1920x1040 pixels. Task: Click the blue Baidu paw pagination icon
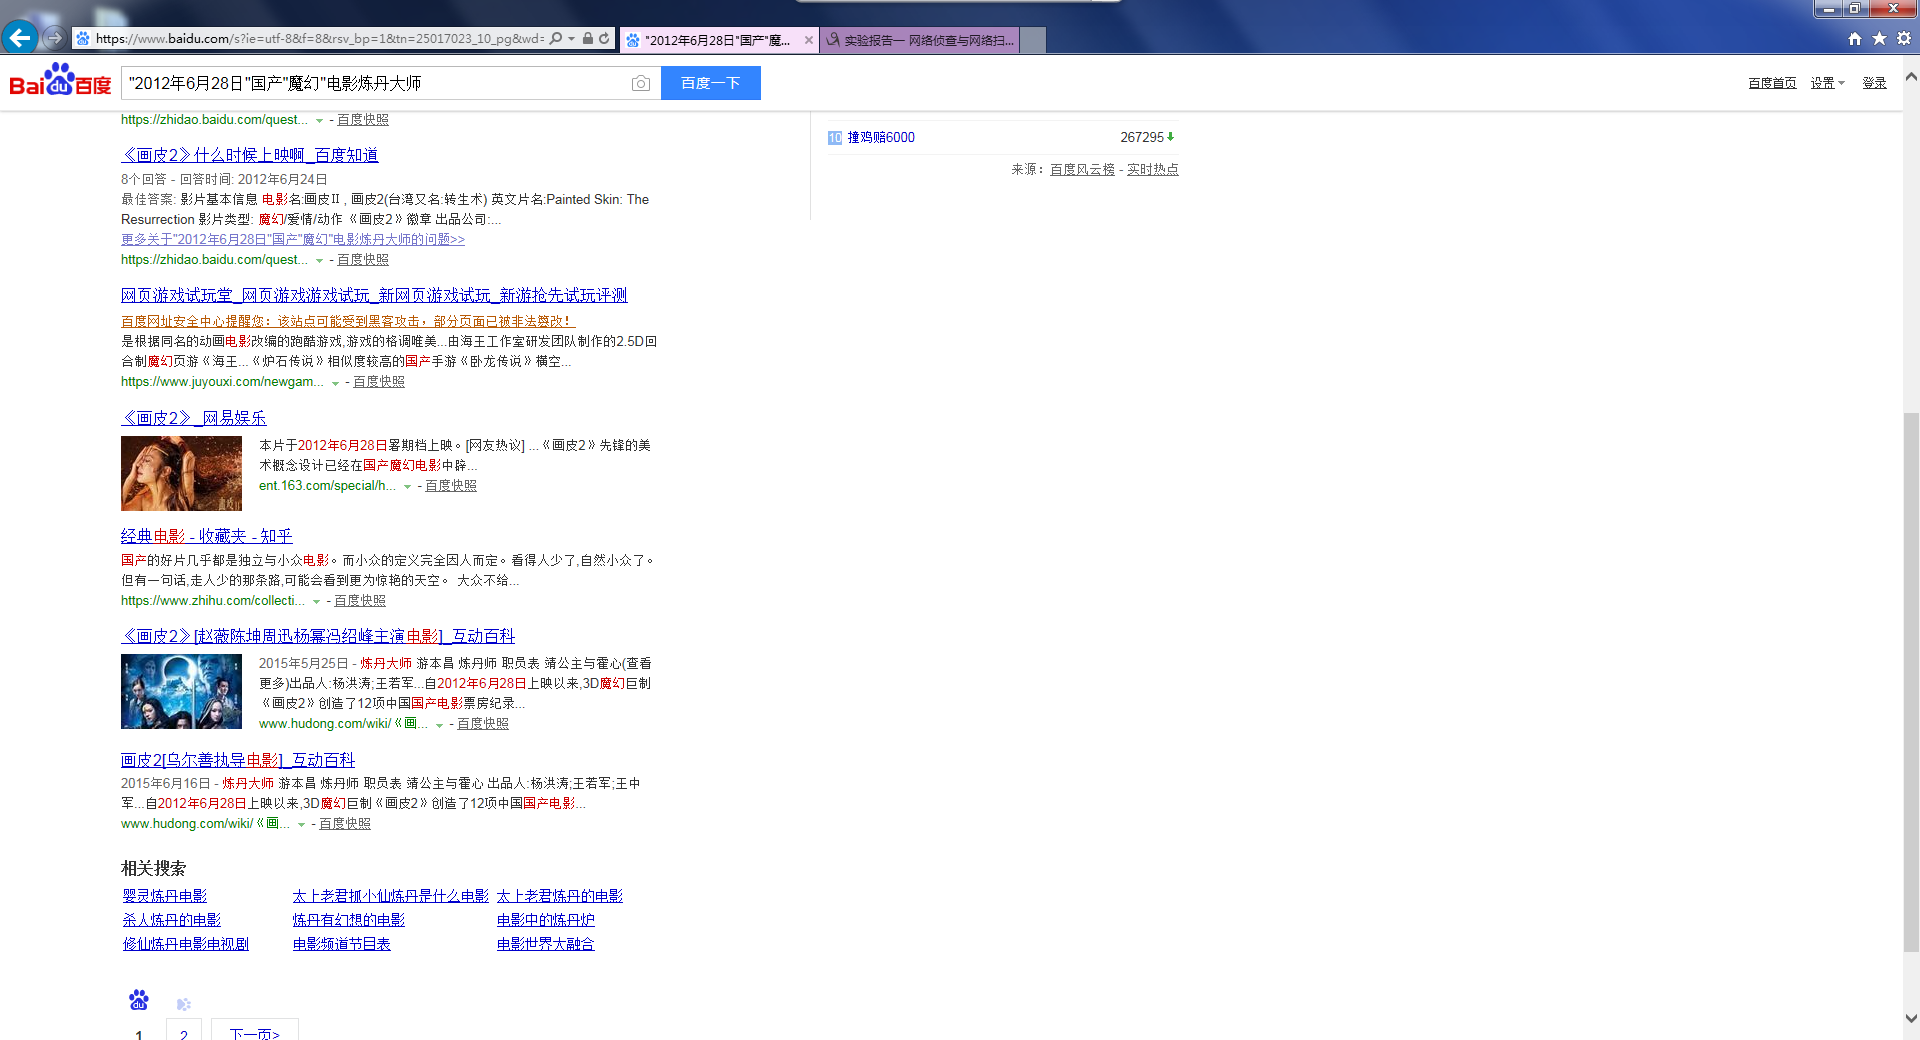coord(139,999)
